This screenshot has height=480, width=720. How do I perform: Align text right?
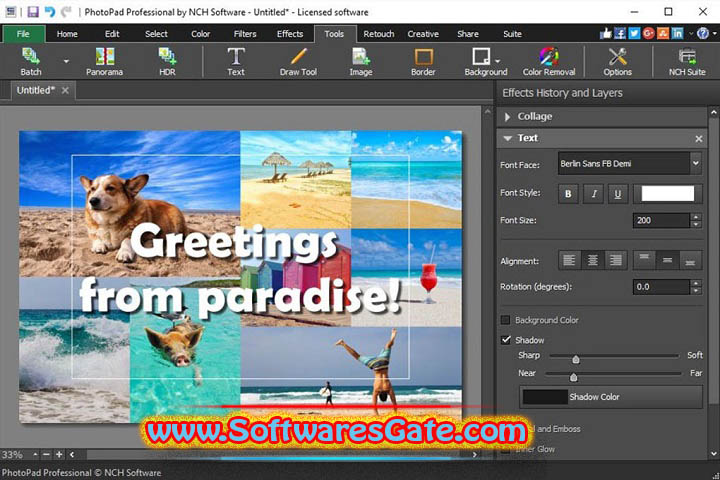(616, 260)
